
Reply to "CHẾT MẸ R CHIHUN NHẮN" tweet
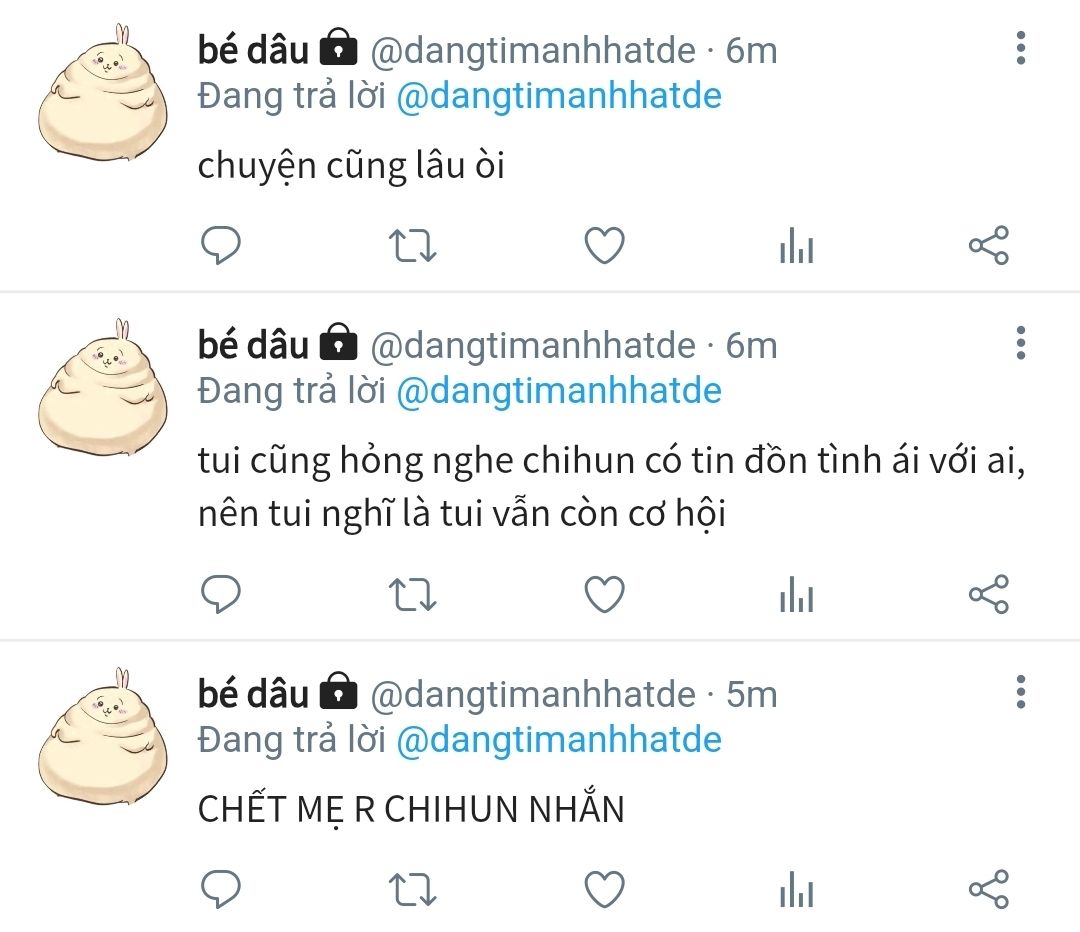[220, 889]
